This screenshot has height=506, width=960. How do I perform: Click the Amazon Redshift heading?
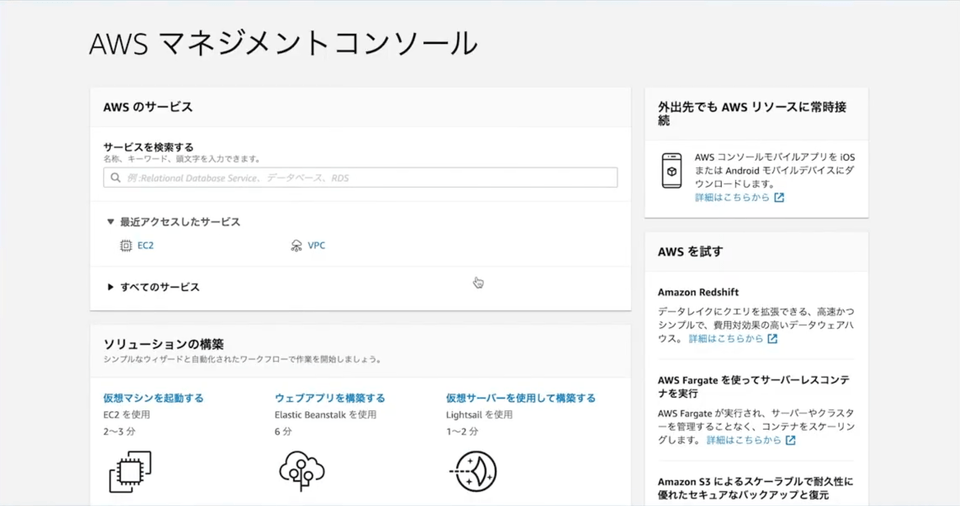pos(698,292)
